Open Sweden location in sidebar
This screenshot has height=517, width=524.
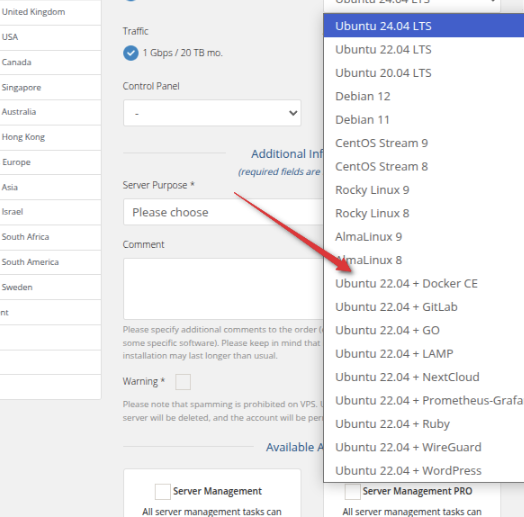[x=50, y=287]
